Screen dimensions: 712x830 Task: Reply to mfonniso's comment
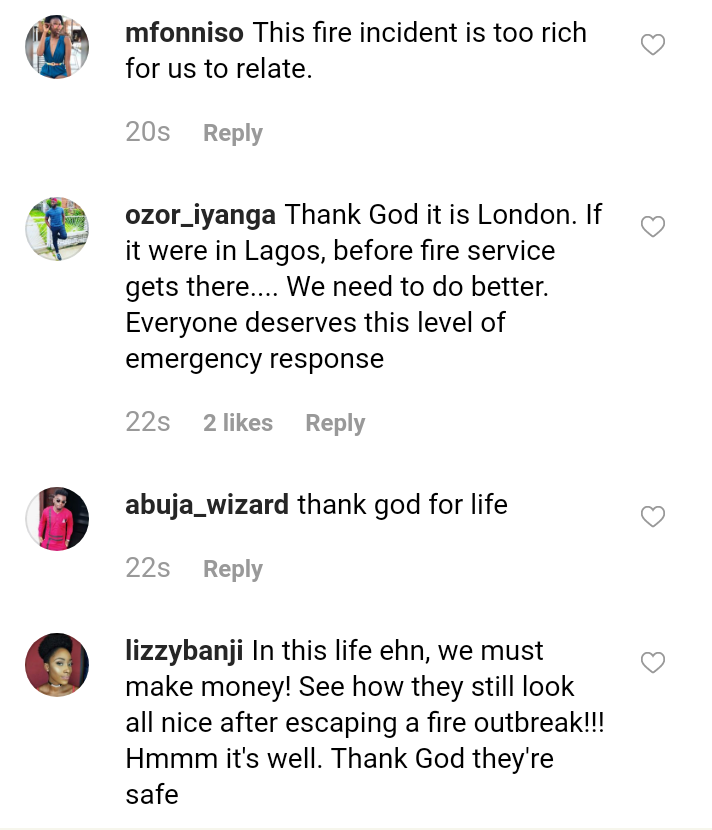click(232, 133)
